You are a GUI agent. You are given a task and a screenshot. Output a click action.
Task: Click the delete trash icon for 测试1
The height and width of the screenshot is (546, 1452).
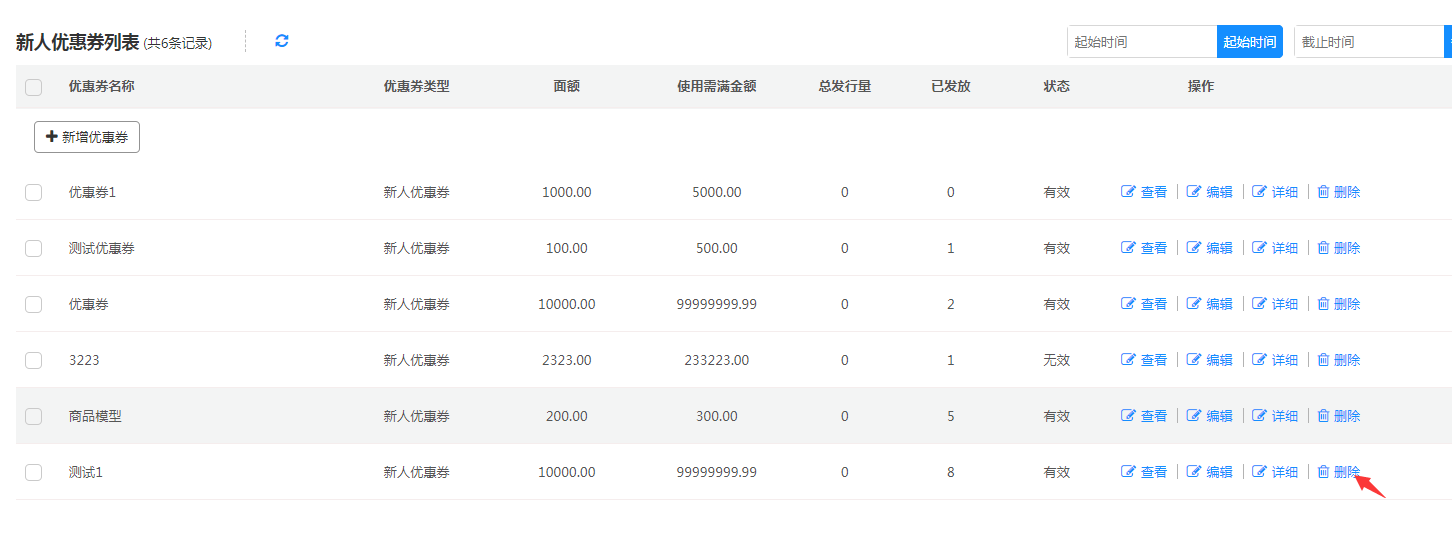(1323, 472)
